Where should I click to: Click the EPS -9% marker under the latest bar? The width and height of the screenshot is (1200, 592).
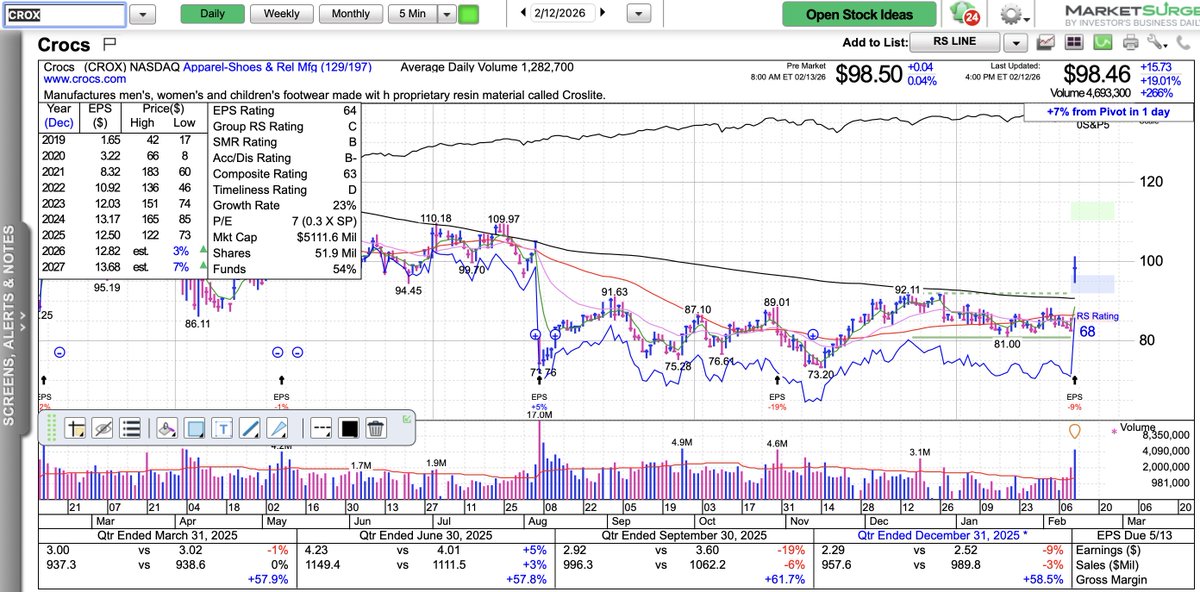pyautogui.click(x=1074, y=403)
